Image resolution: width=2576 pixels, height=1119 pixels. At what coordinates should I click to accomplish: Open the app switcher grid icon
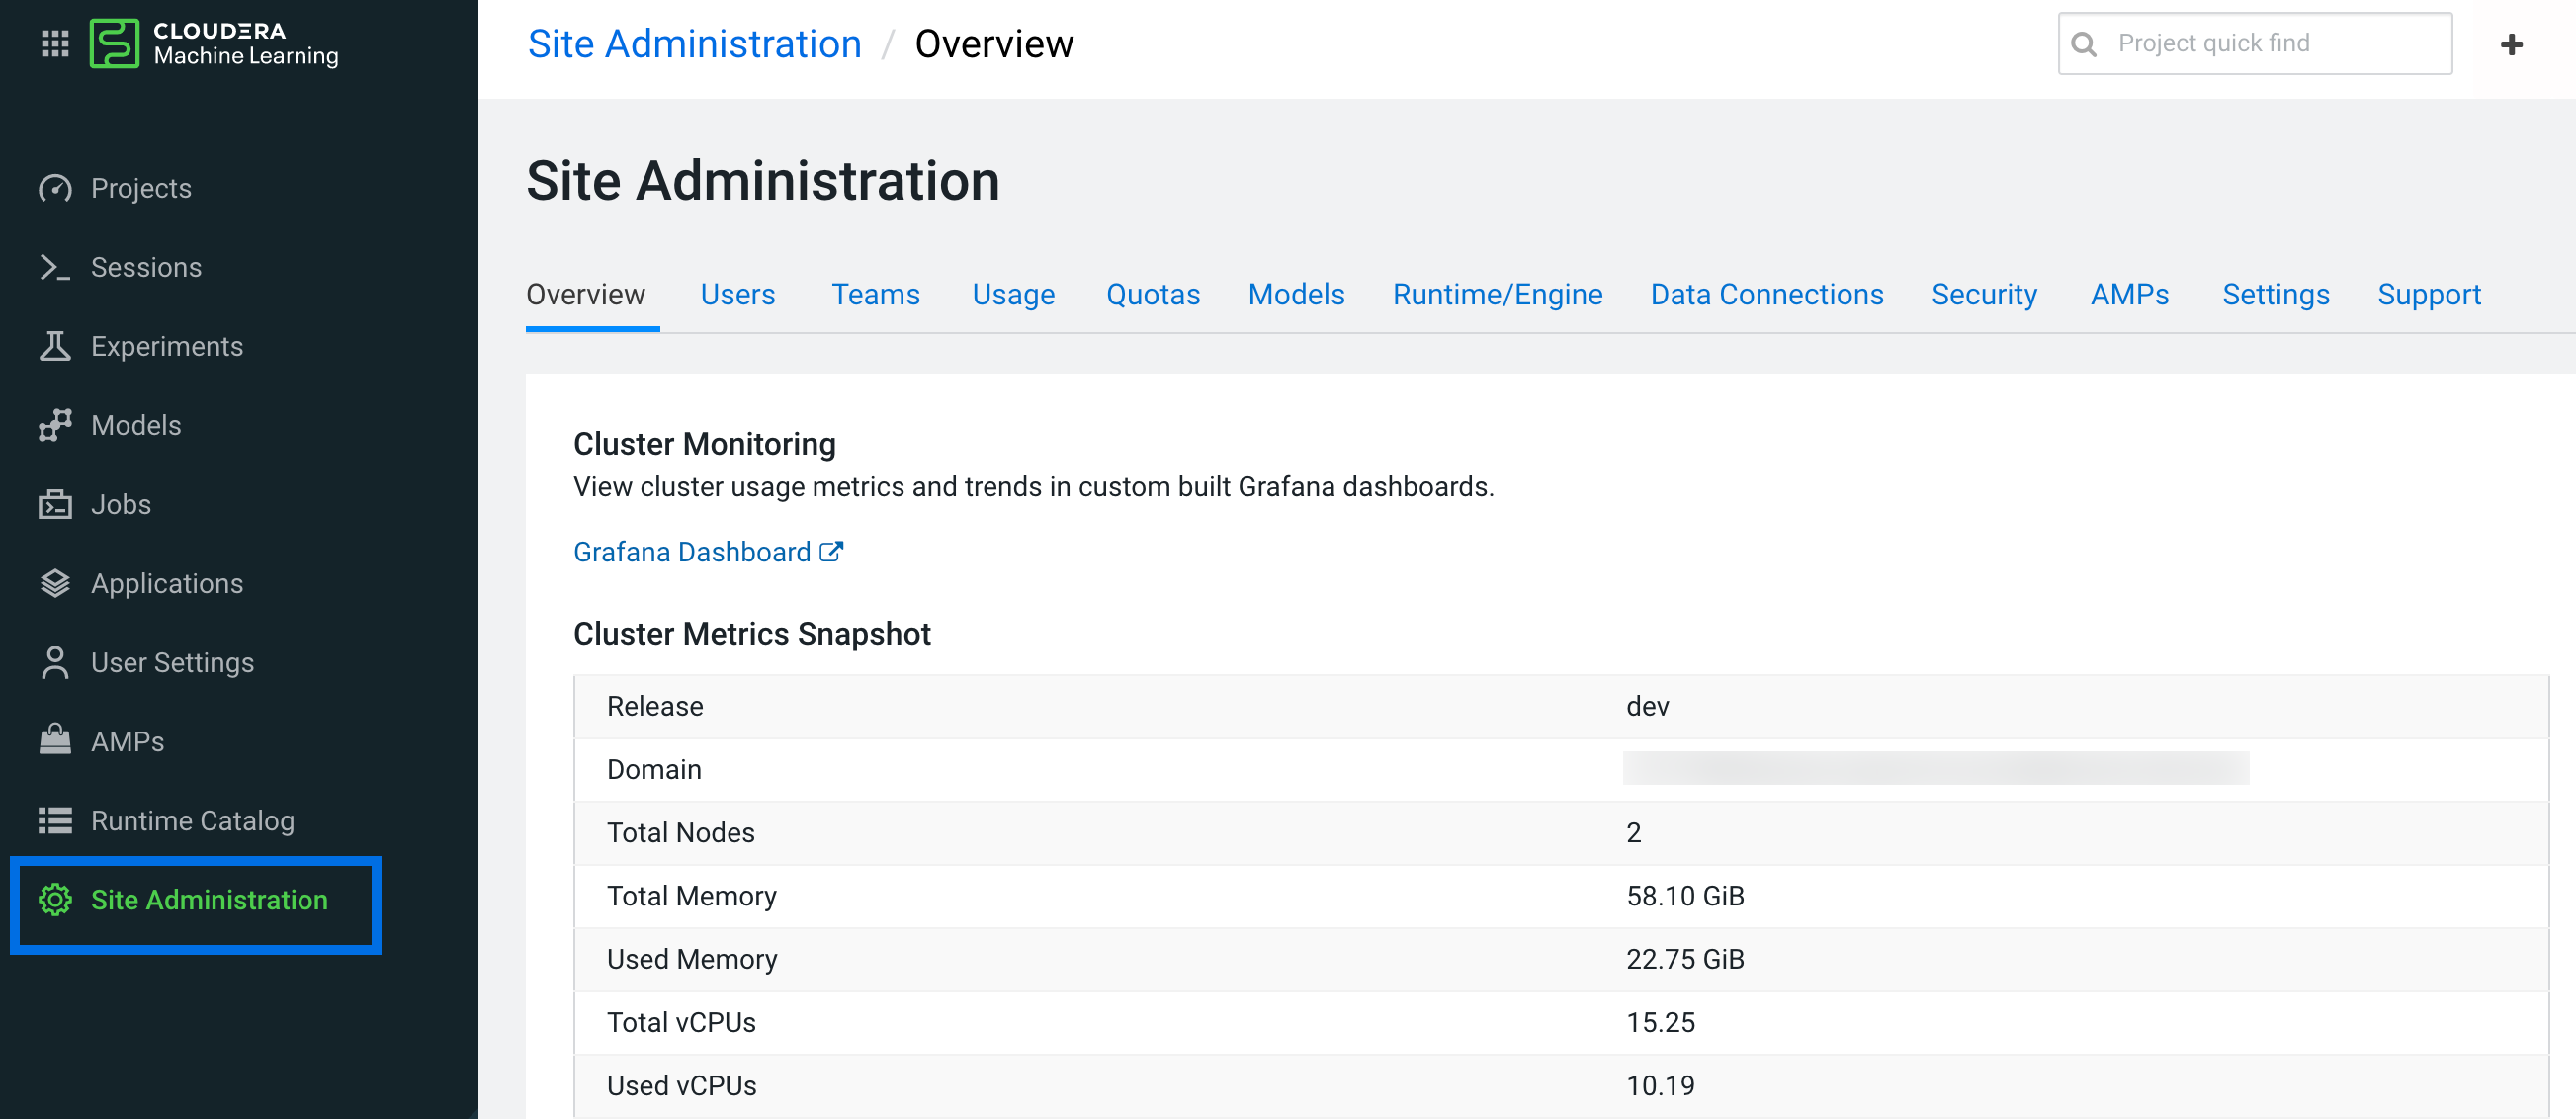(55, 44)
